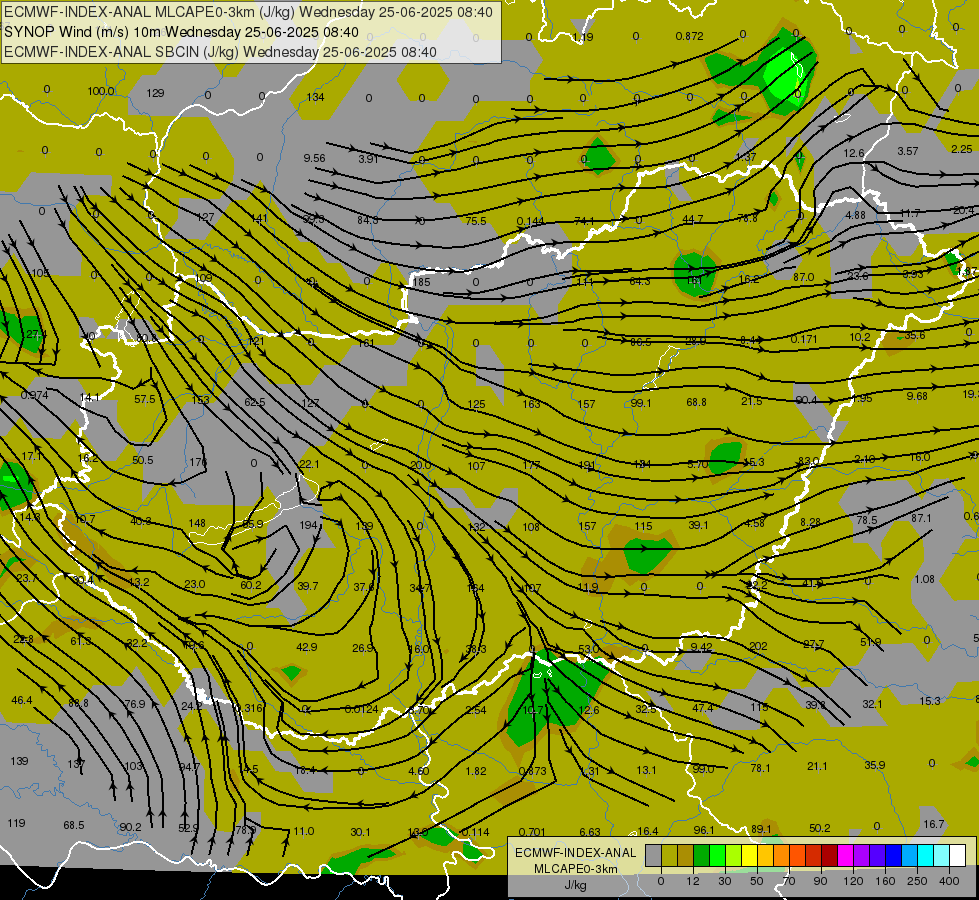Click the legend tick label '160'
Image resolution: width=979 pixels, height=900 pixels.
[x=885, y=881]
